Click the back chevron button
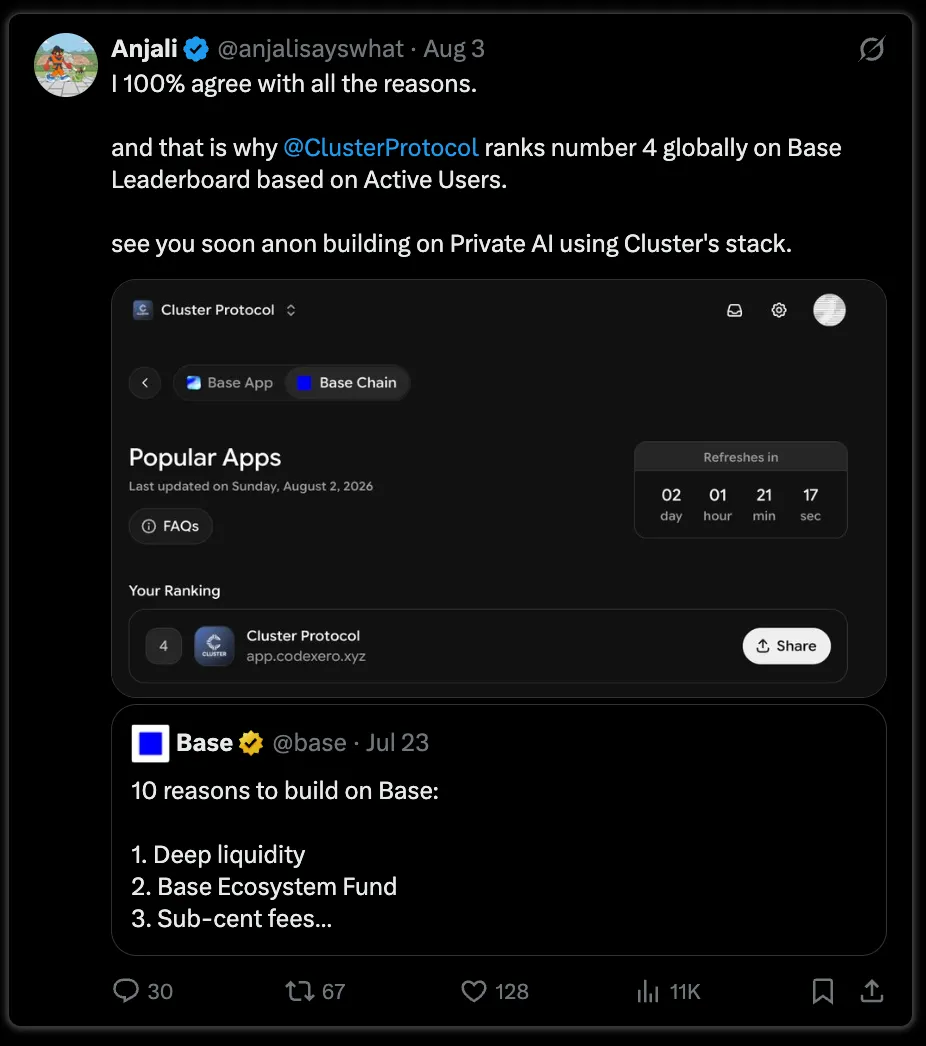Viewport: 926px width, 1046px height. [x=145, y=383]
